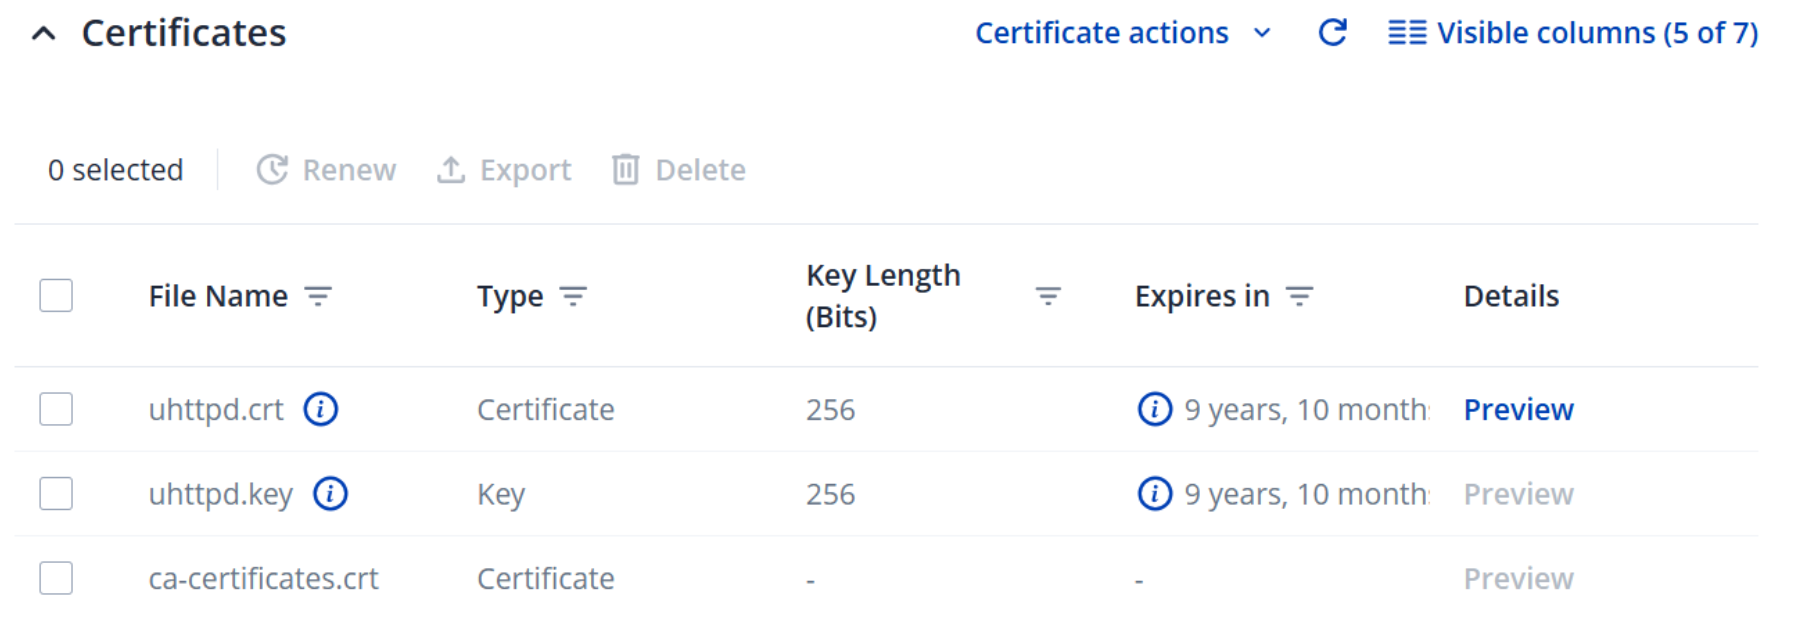The width and height of the screenshot is (1811, 640).
Task: Click the File Name filter icon
Action: coord(318,296)
